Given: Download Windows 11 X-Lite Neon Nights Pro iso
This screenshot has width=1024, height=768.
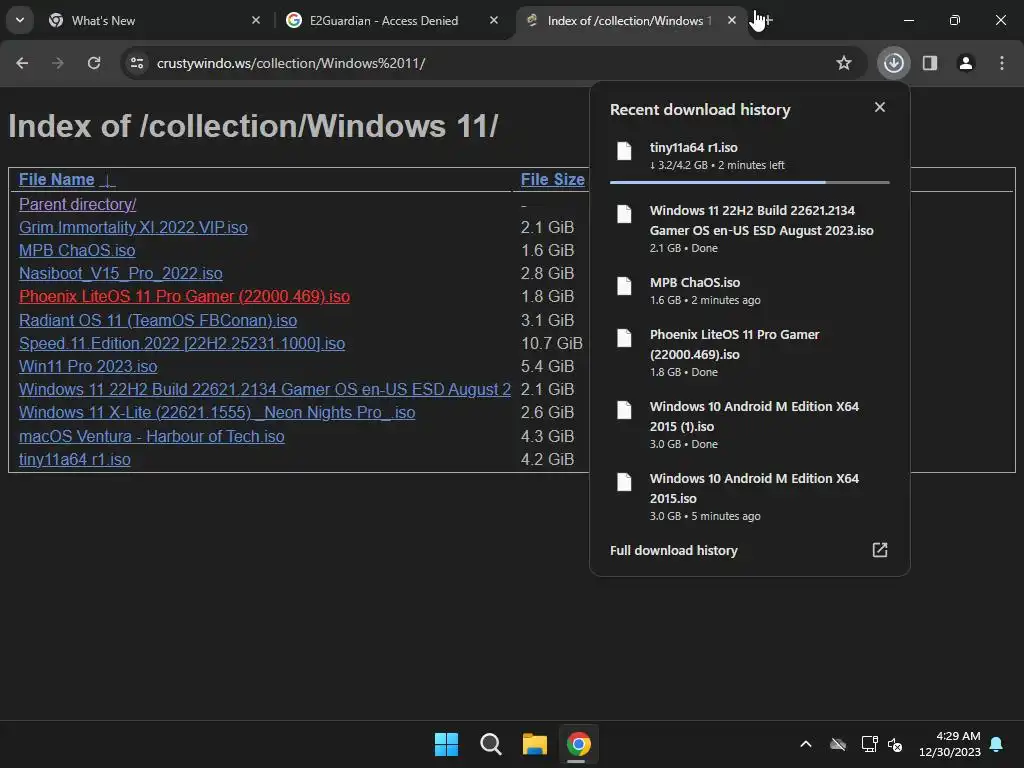Looking at the screenshot, I should tap(217, 413).
